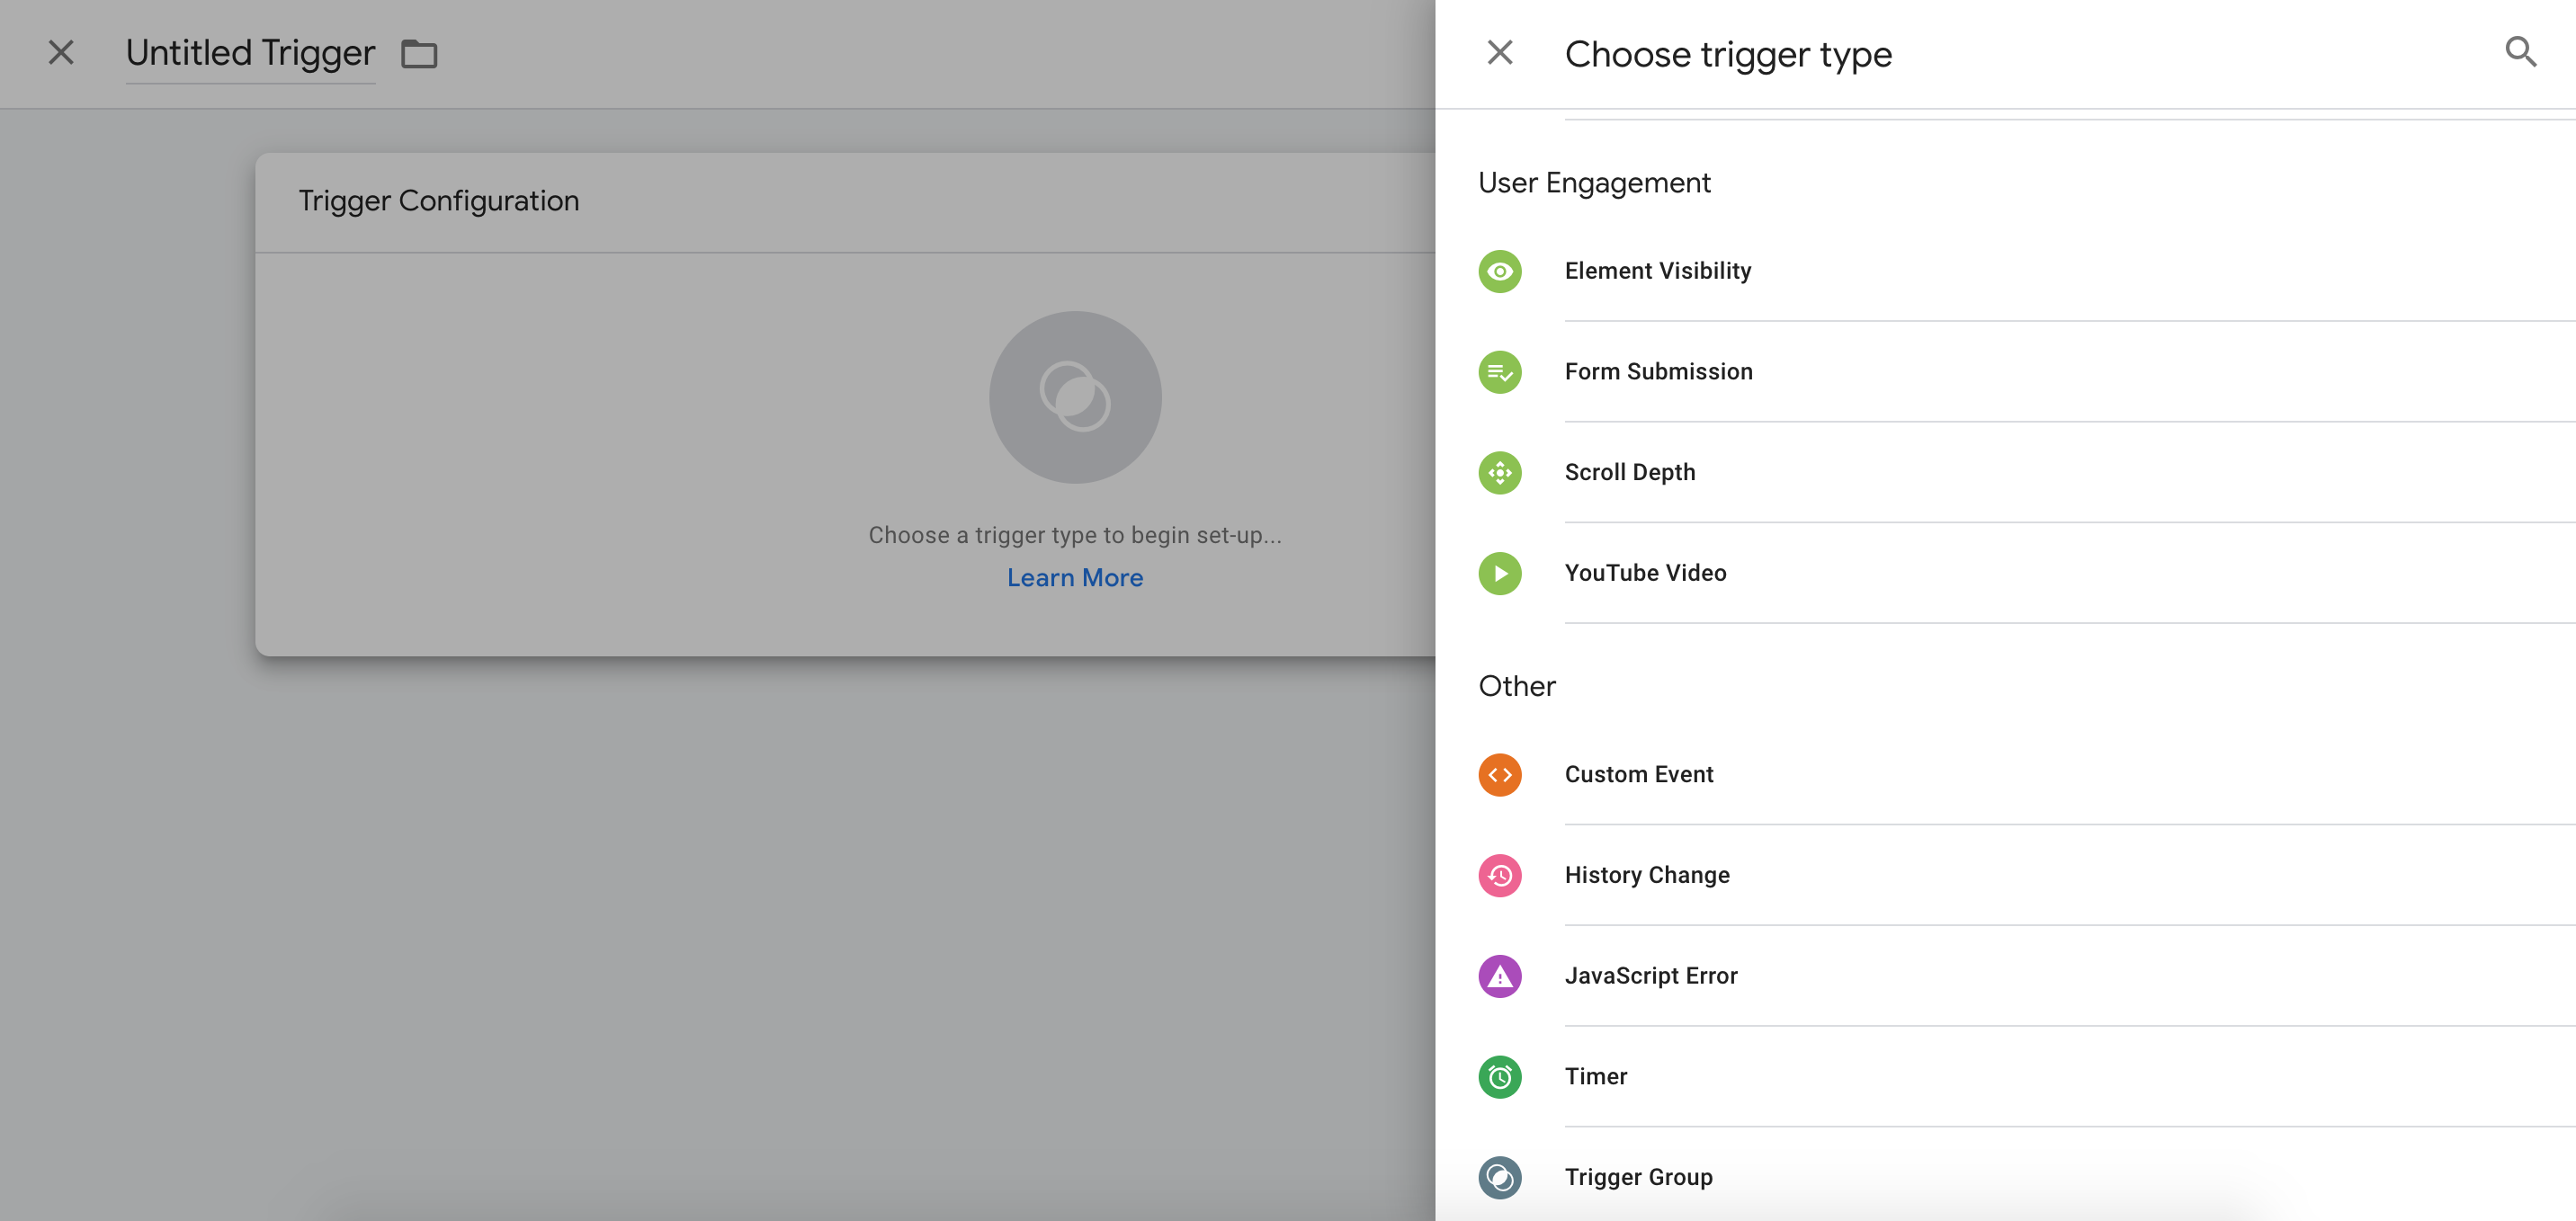Screen dimensions: 2576x1221
Task: Open search in Choose trigger type panel
Action: click(2520, 52)
